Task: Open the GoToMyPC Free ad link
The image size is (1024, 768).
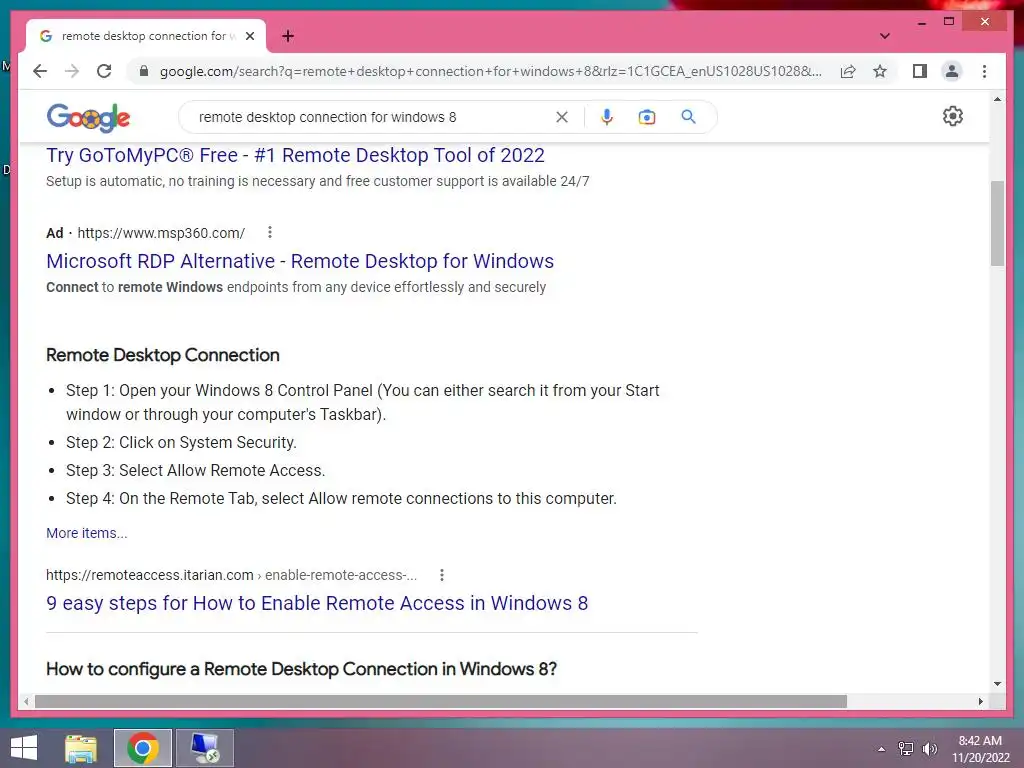Action: click(x=295, y=155)
